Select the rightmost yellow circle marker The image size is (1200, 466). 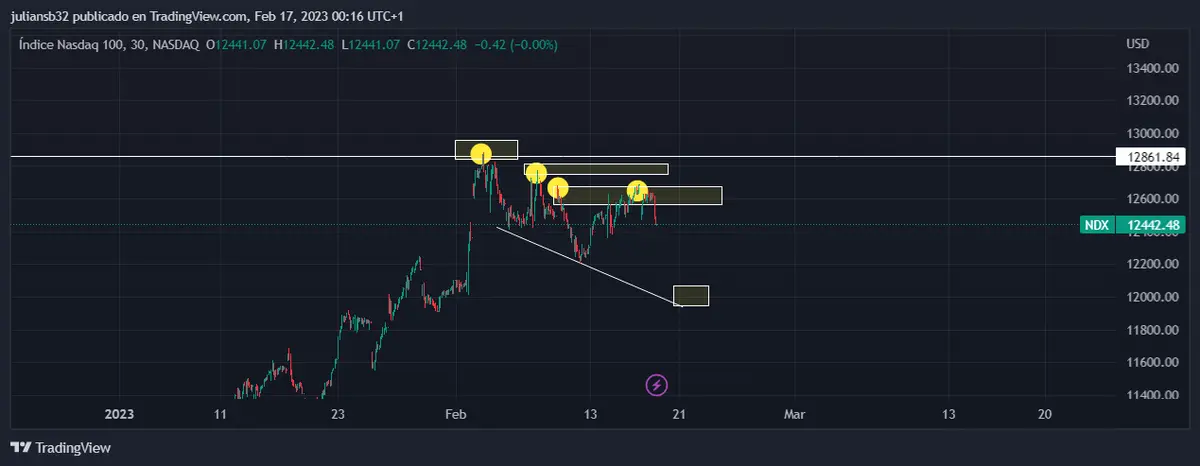(637, 190)
